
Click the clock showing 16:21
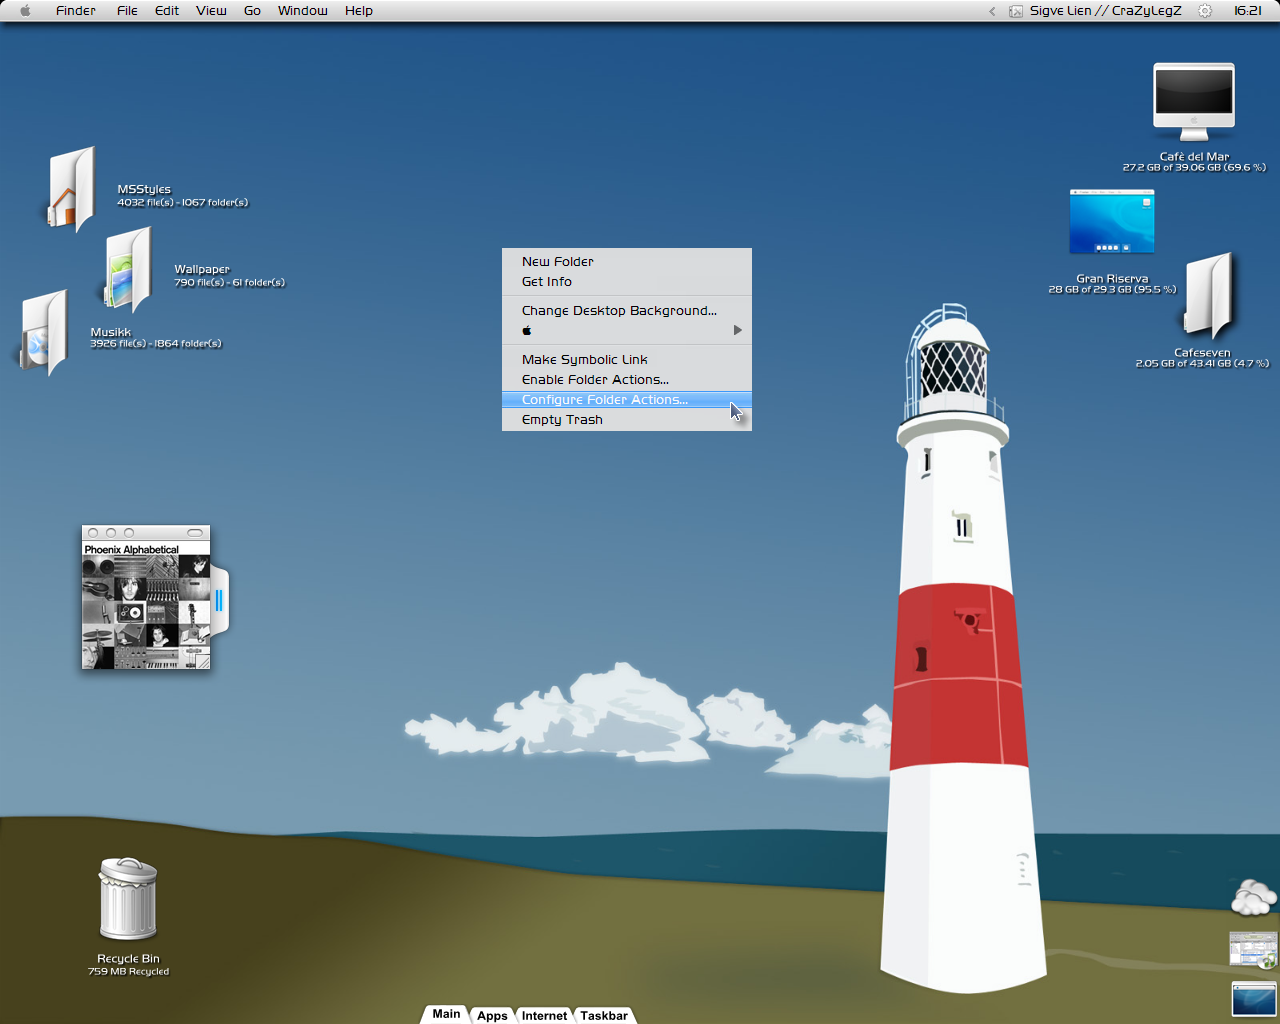point(1247,11)
